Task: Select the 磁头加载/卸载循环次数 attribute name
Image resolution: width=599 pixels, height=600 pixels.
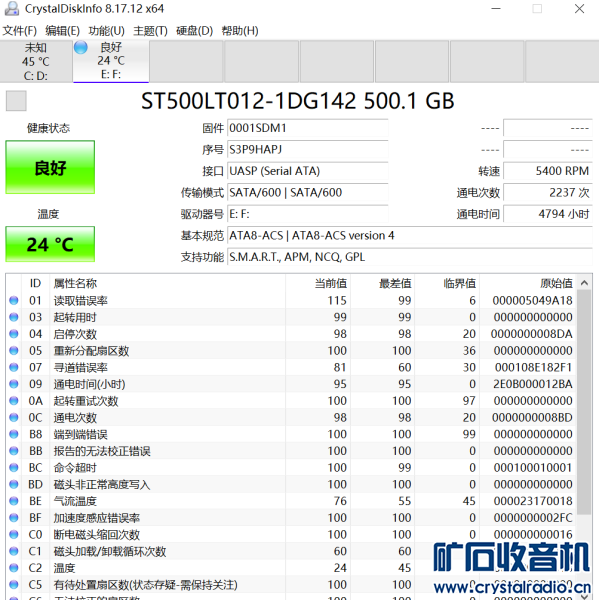Action: 110,551
